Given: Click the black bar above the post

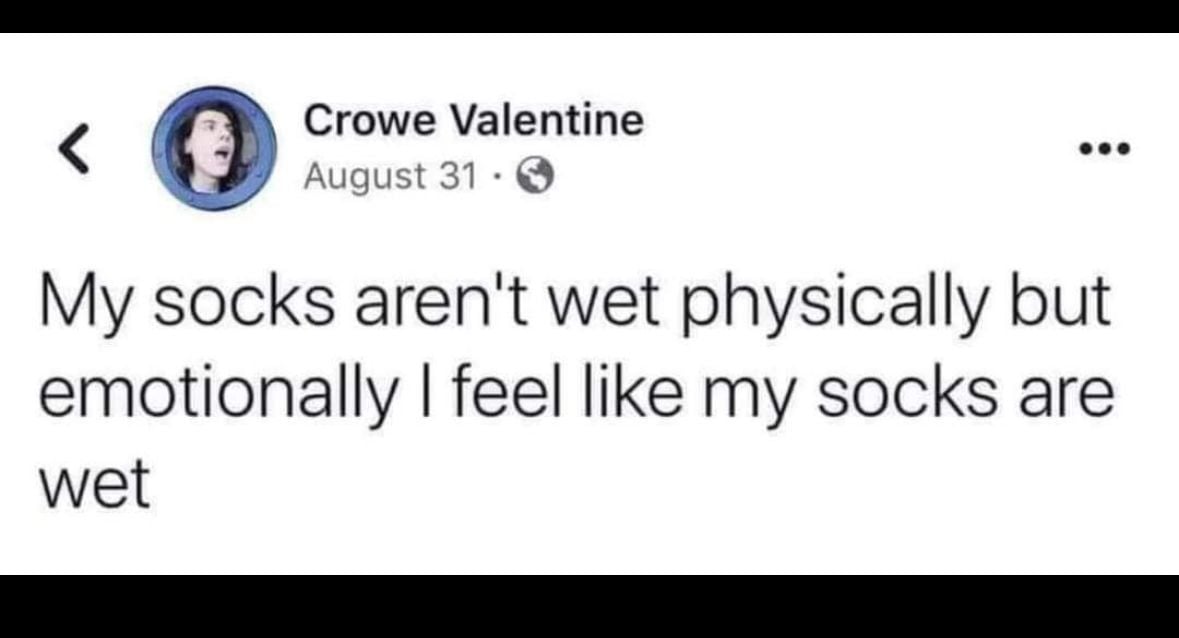Looking at the screenshot, I should [x=589, y=15].
